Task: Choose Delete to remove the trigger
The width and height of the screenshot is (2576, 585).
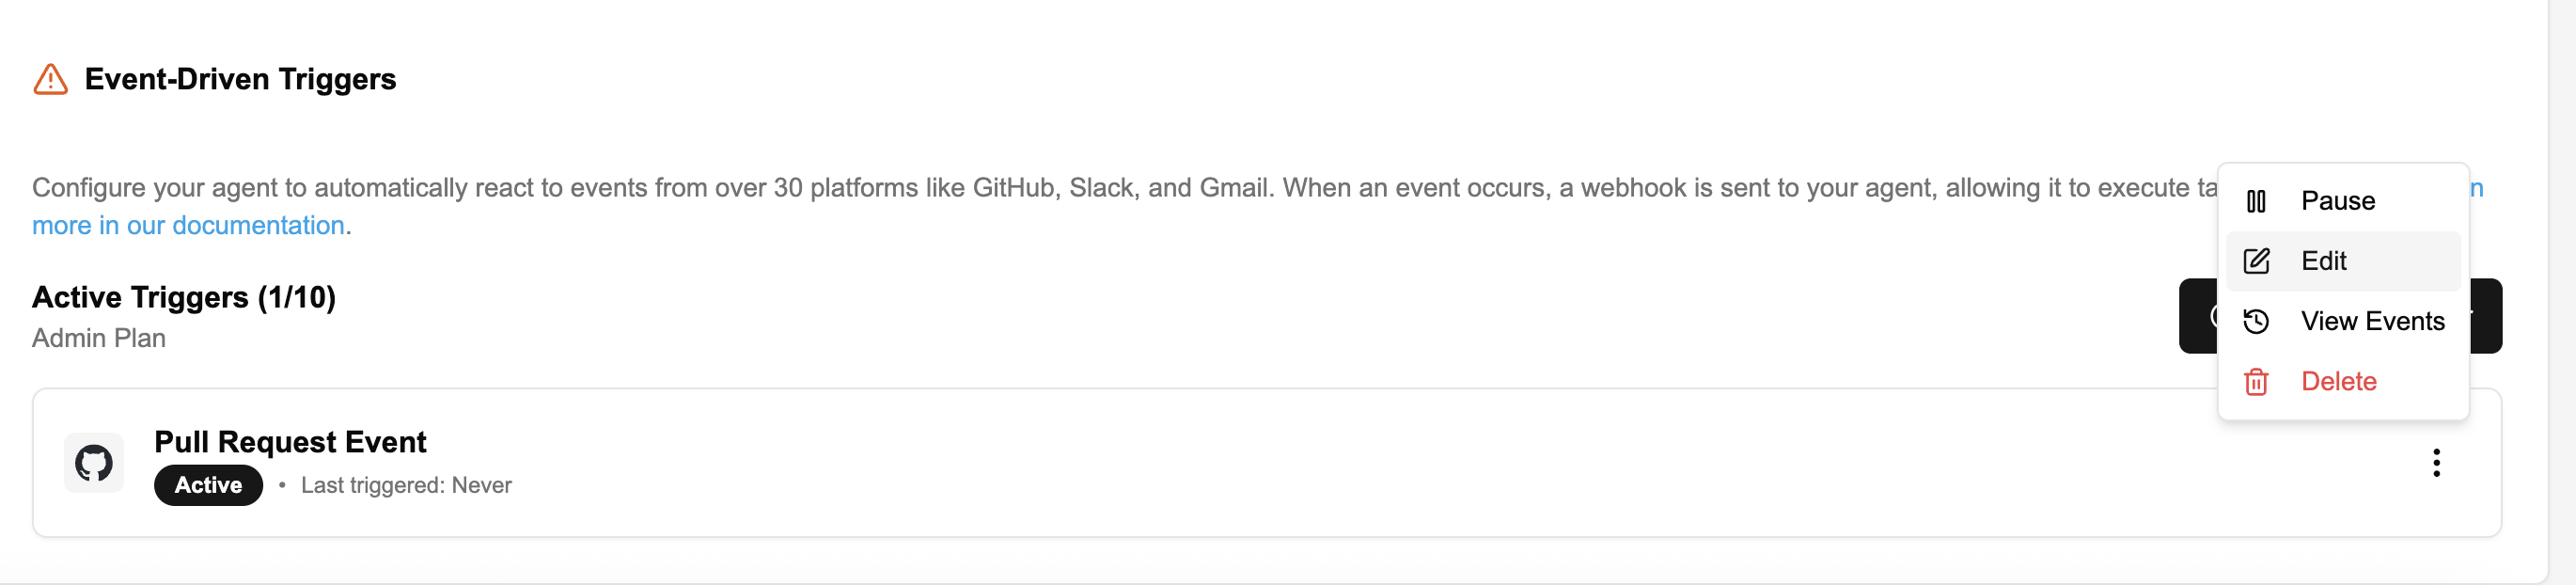Action: (x=2338, y=382)
